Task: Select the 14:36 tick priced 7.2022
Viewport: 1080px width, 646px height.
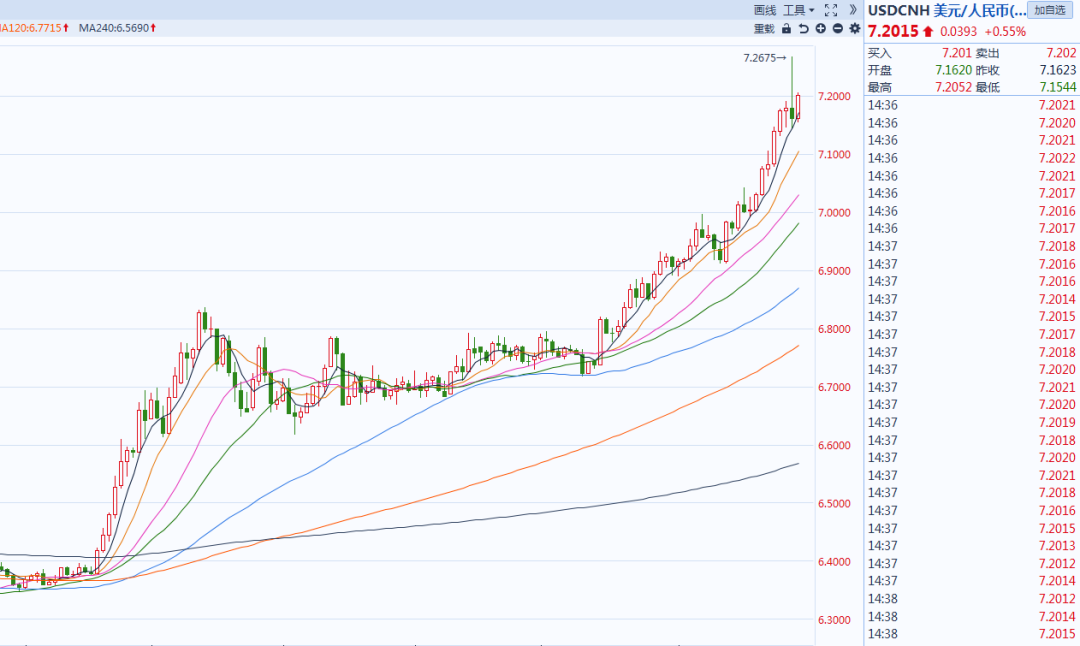Action: tap(972, 158)
